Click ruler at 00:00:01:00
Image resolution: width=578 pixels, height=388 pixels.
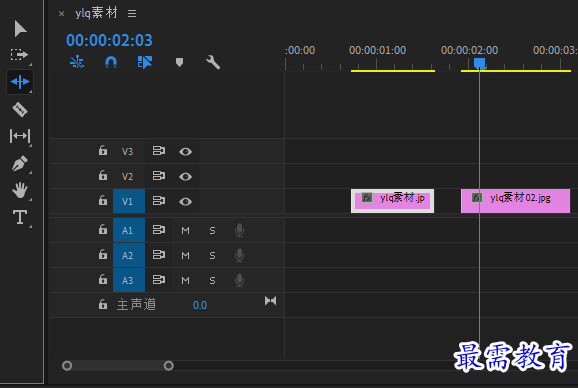[377, 50]
